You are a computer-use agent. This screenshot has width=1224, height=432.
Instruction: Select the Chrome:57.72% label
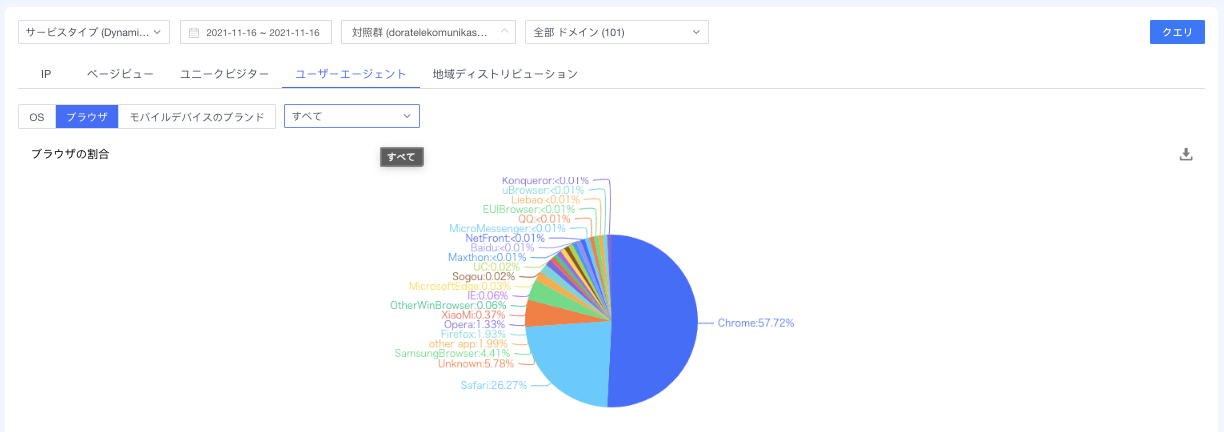tap(756, 323)
